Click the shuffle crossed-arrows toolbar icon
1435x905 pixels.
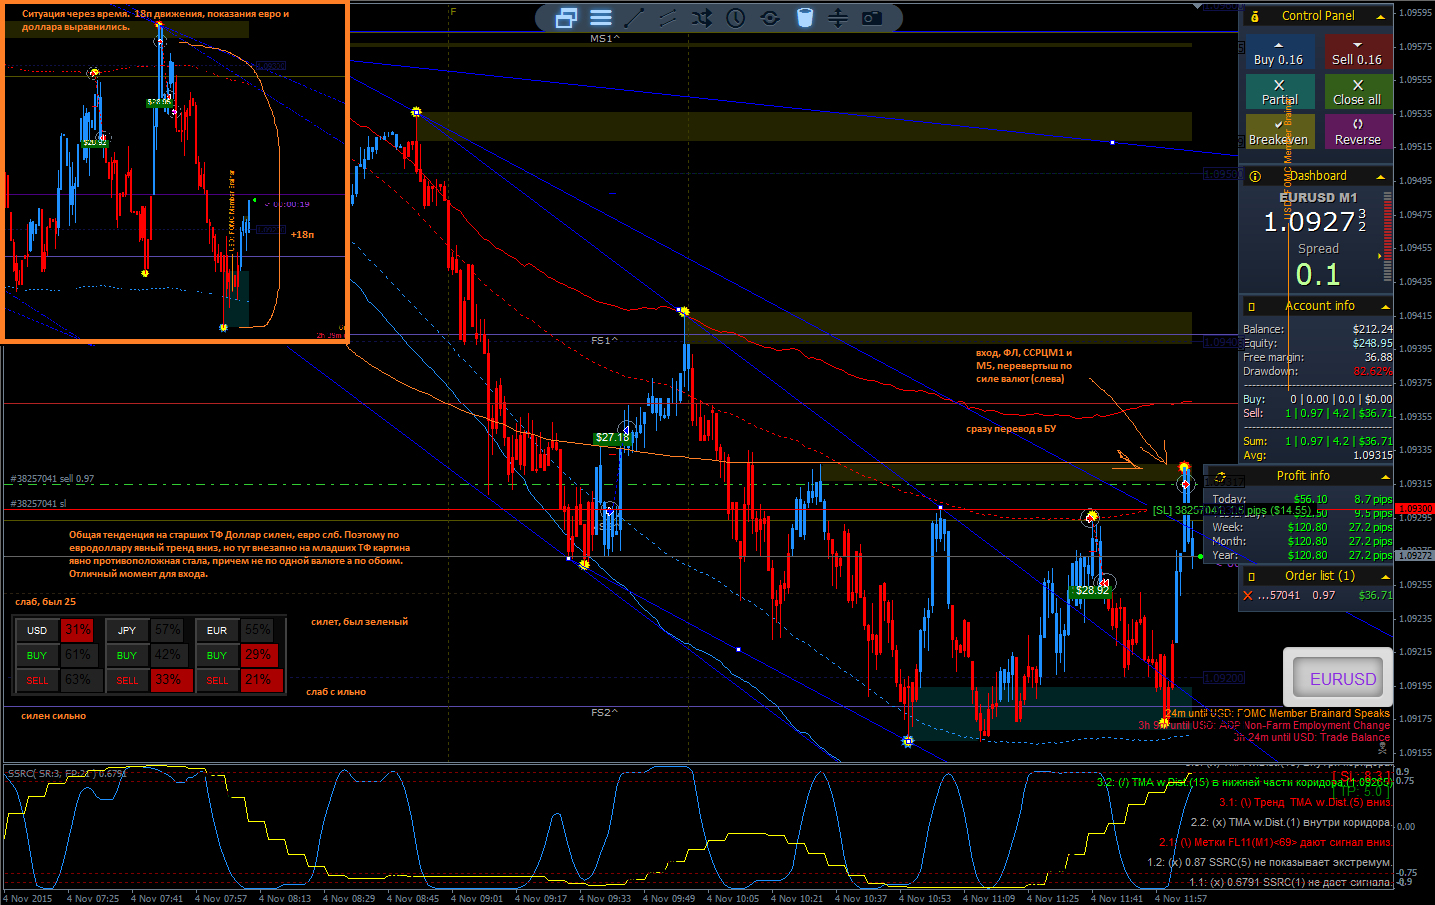tap(702, 18)
